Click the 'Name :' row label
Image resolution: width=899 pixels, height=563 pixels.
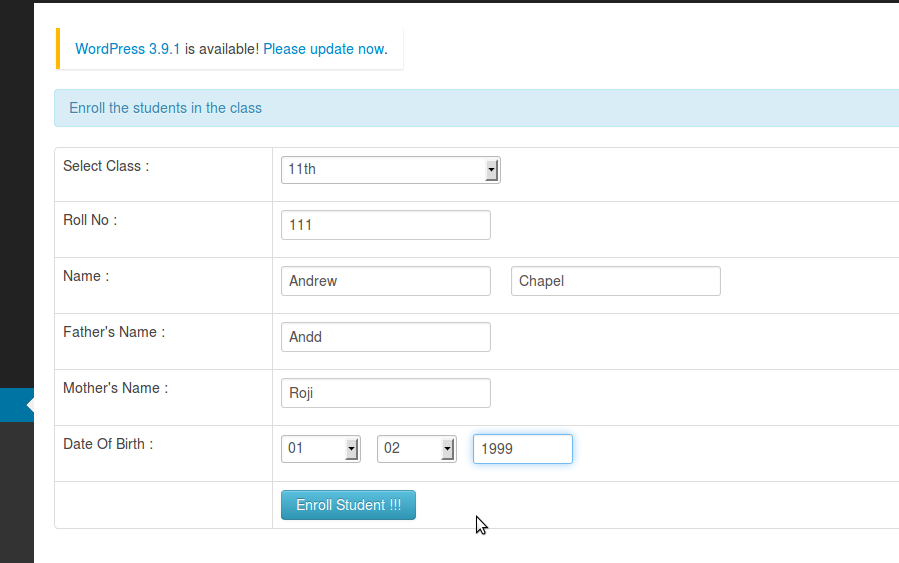point(86,276)
